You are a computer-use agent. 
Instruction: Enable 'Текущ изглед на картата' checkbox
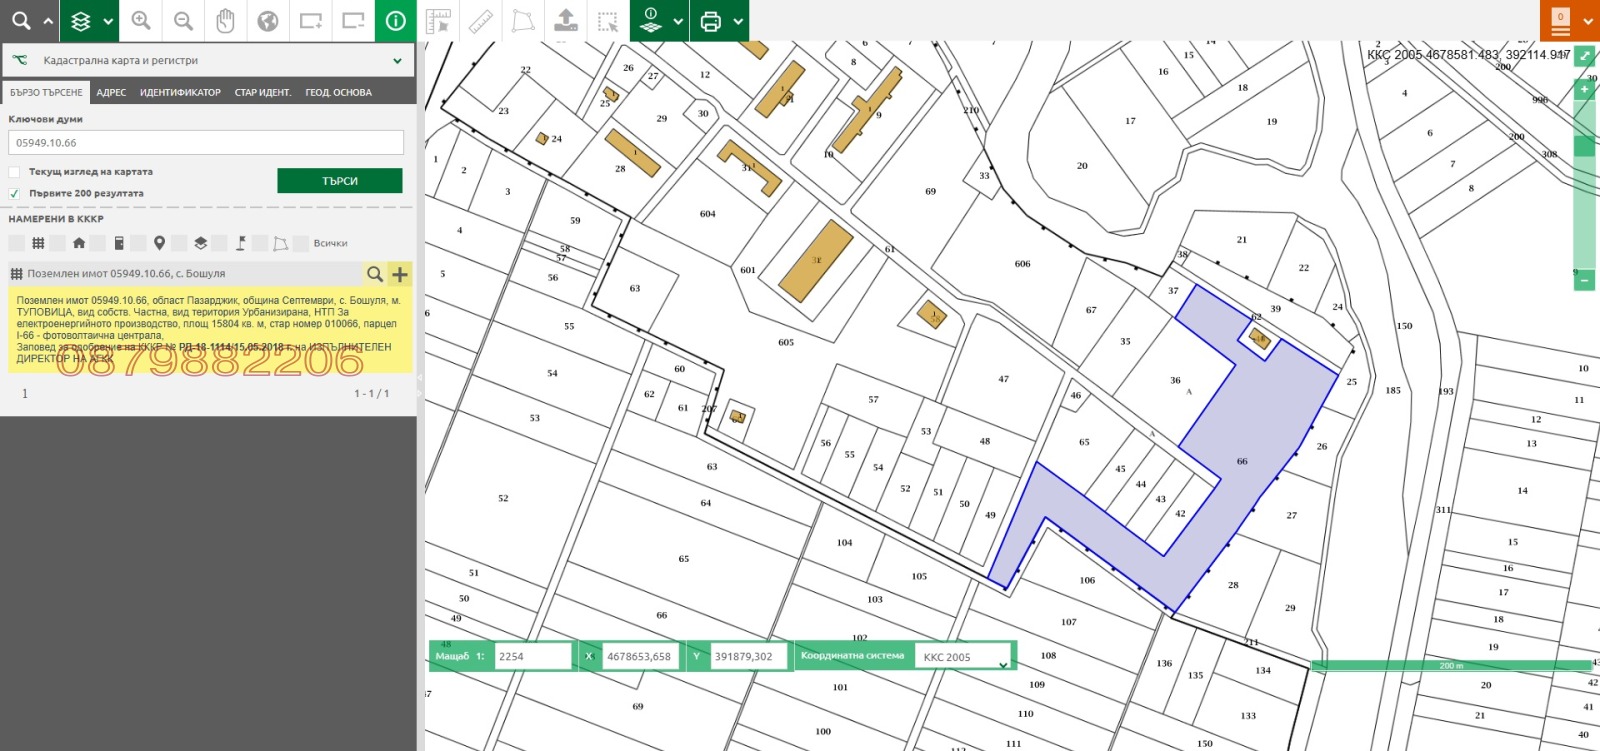click(15, 172)
